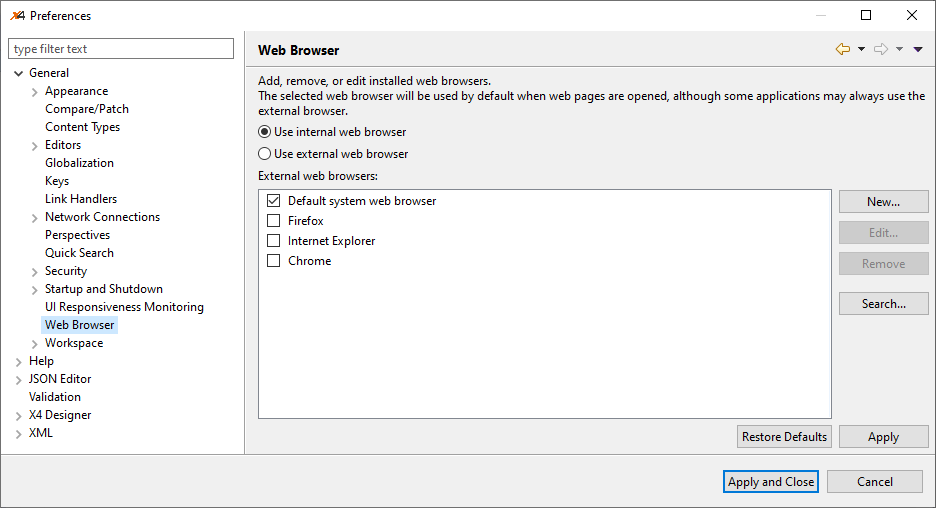Expand the XML preferences node
This screenshot has width=936, height=508.
[19, 433]
